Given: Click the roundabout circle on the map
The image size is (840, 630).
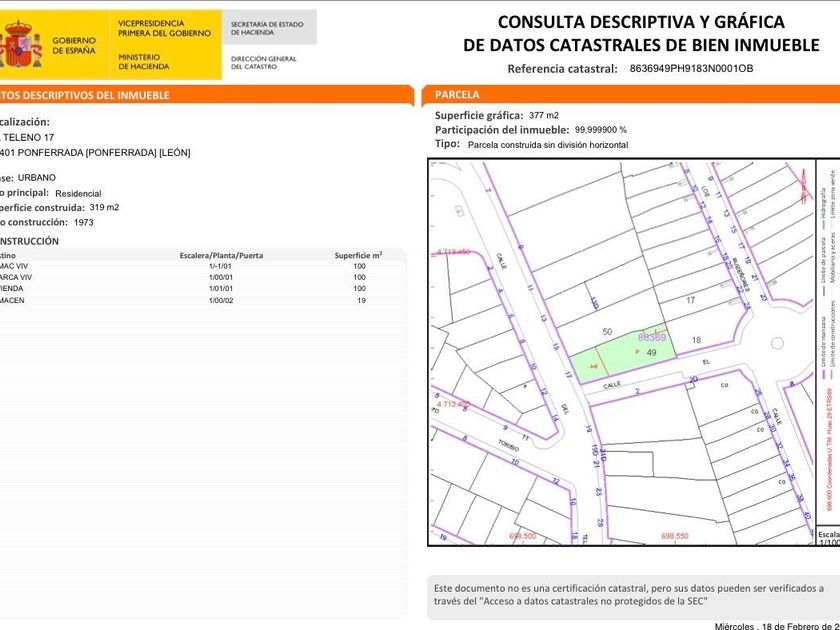Looking at the screenshot, I should tap(777, 343).
